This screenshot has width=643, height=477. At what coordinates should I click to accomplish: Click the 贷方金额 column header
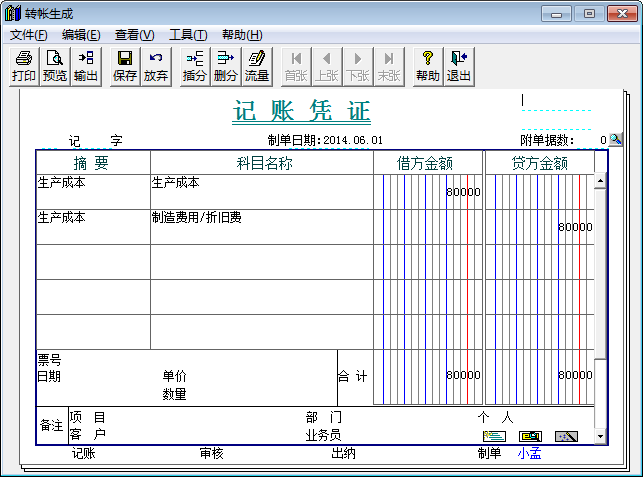coord(540,163)
